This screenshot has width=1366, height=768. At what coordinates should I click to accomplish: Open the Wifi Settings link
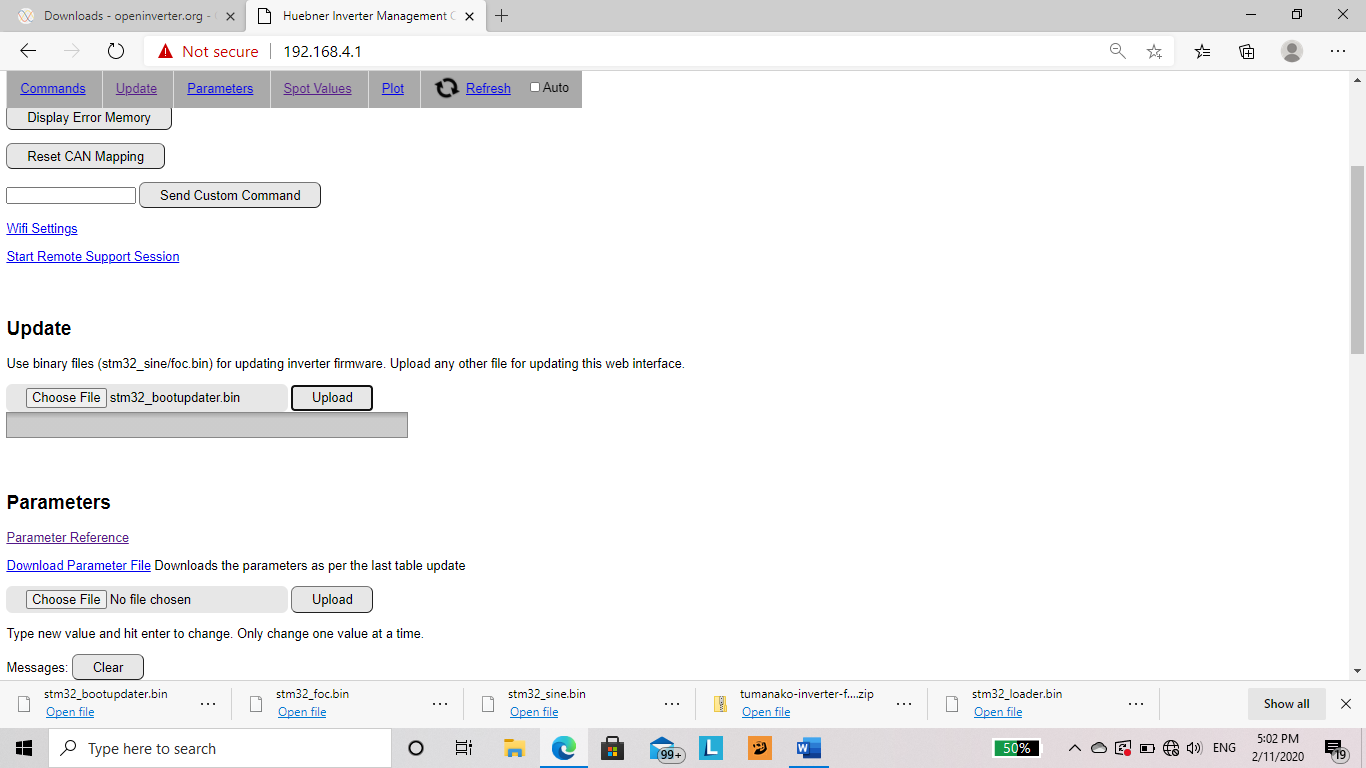(42, 228)
